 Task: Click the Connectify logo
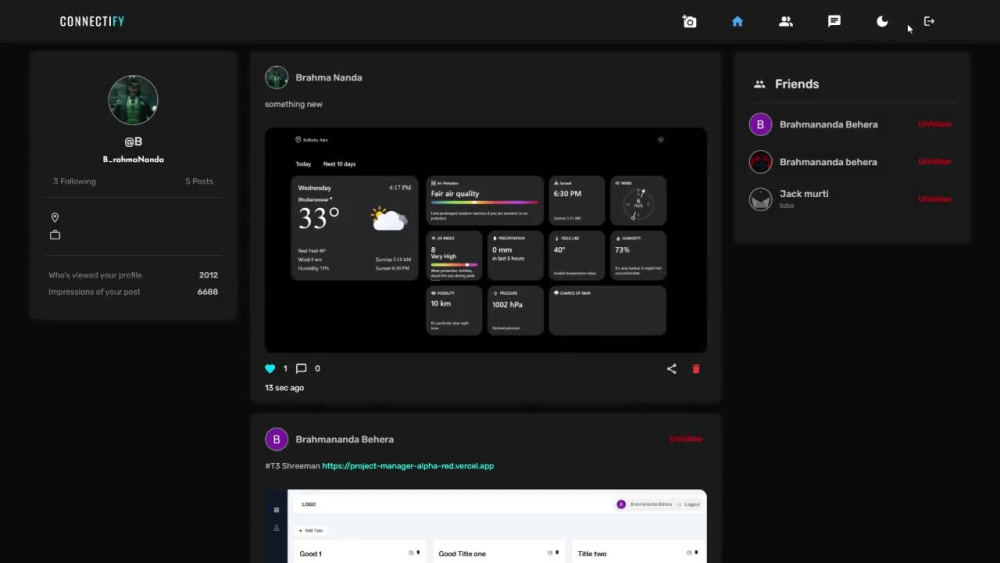(x=92, y=22)
